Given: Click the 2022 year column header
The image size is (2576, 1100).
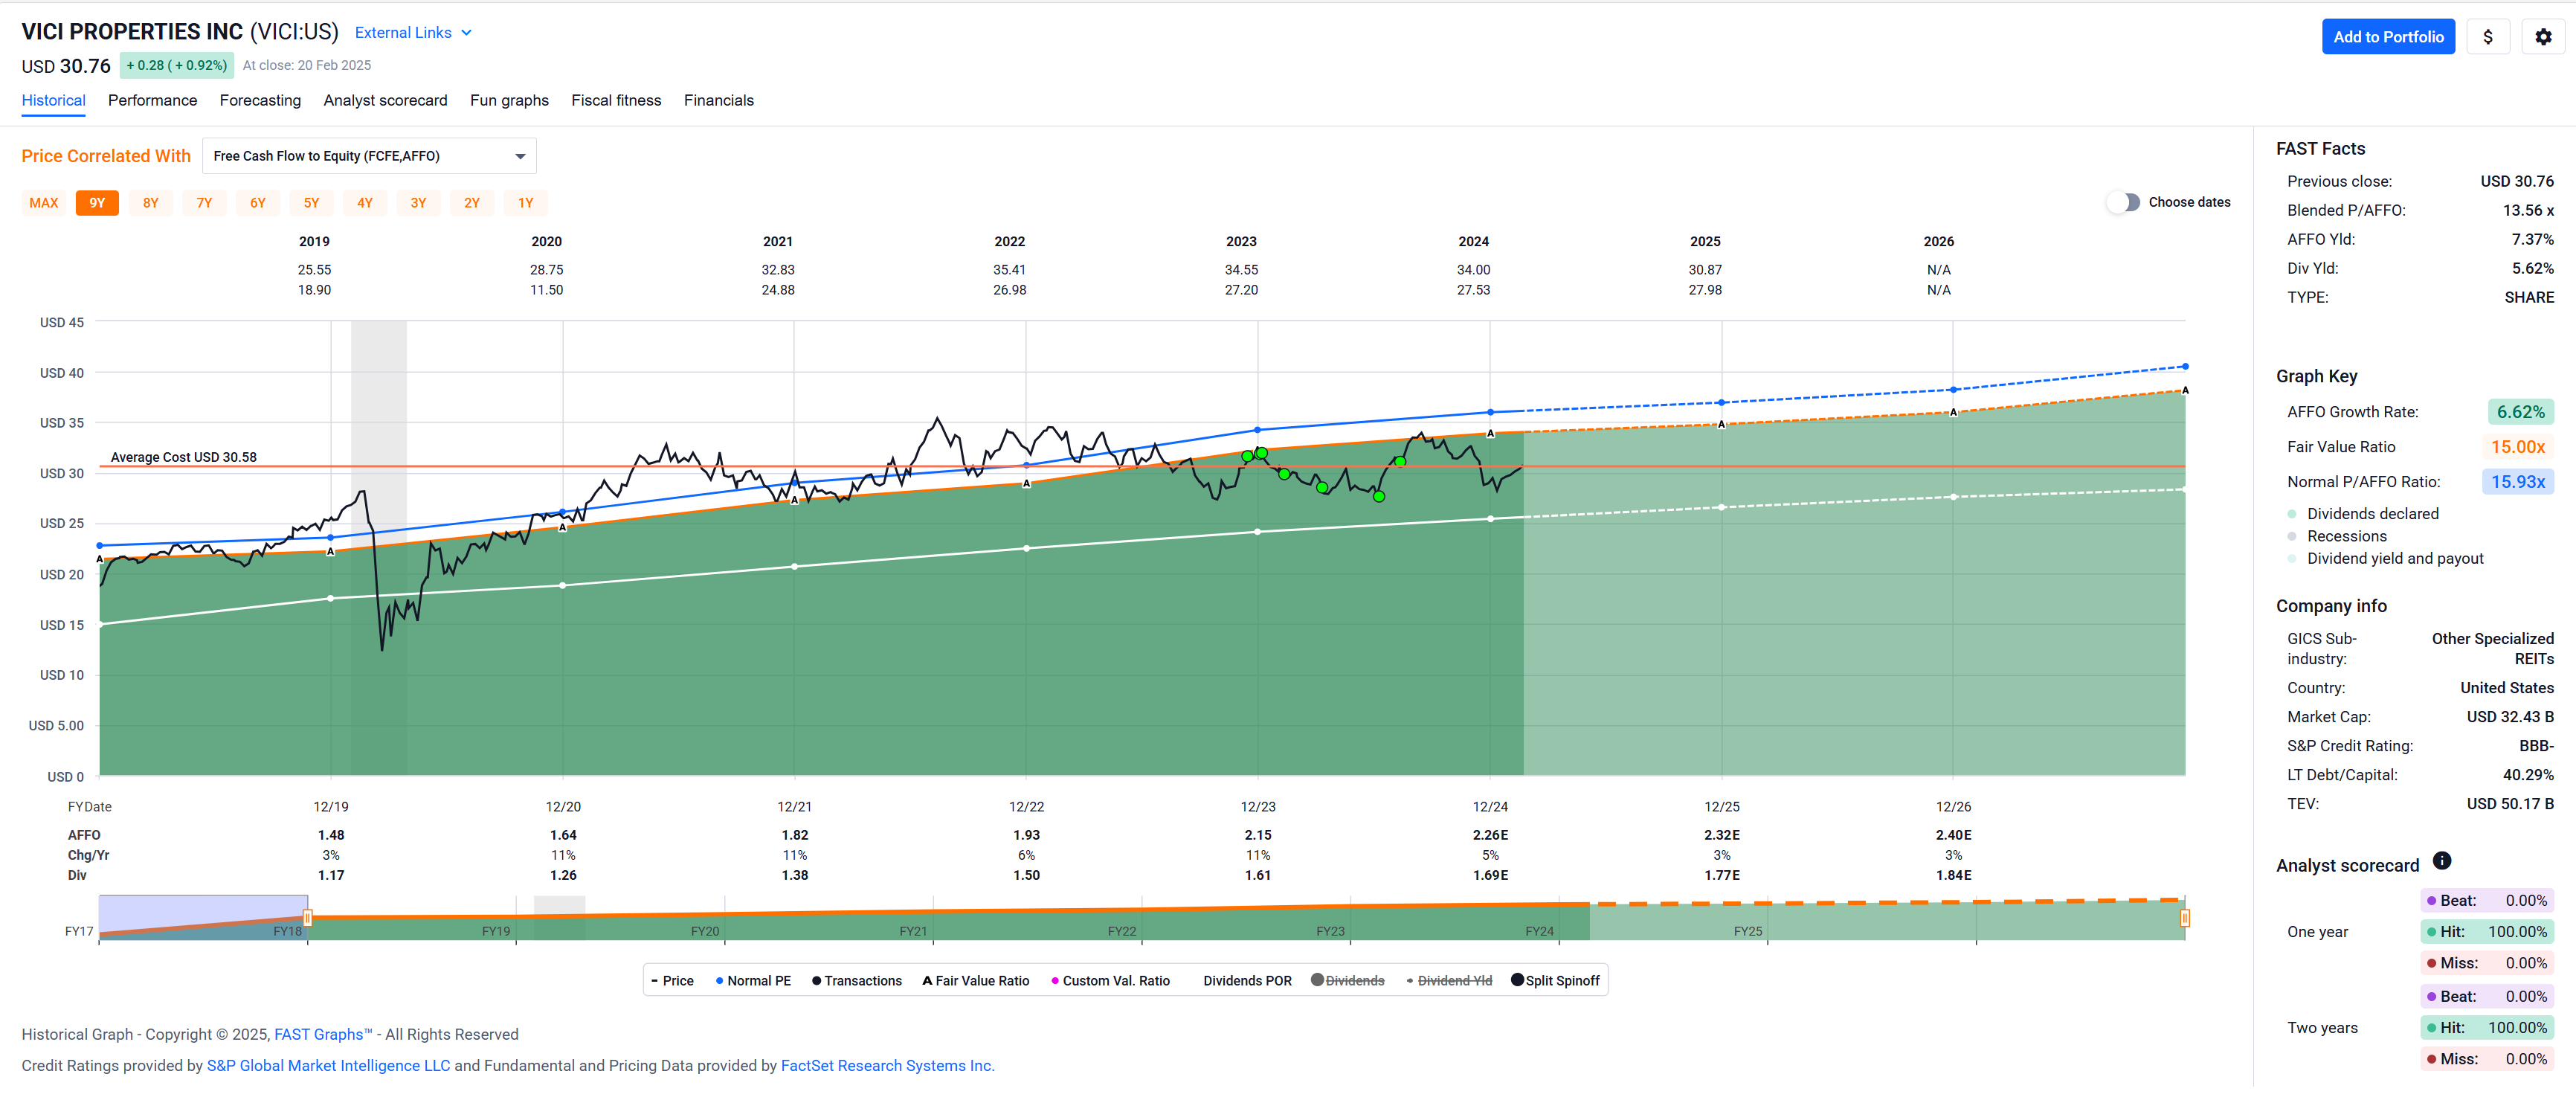Looking at the screenshot, I should click(1009, 242).
